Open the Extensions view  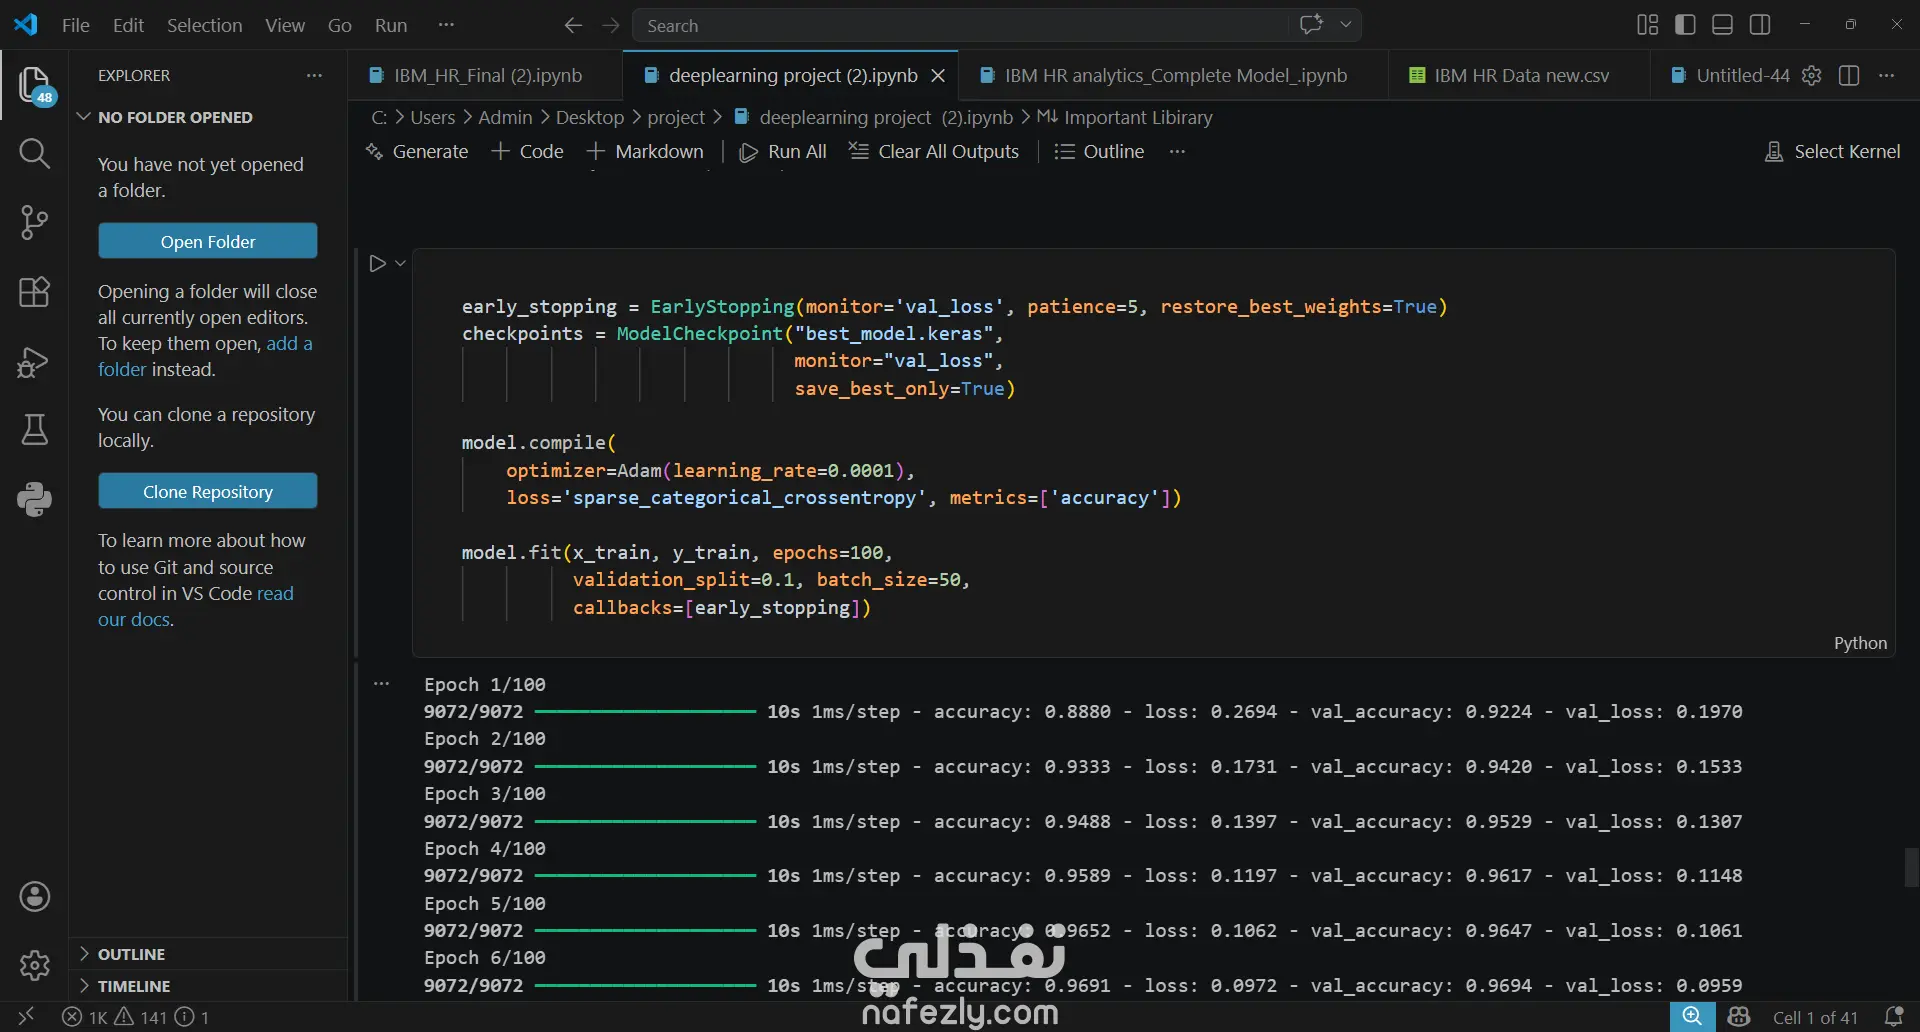pos(35,292)
